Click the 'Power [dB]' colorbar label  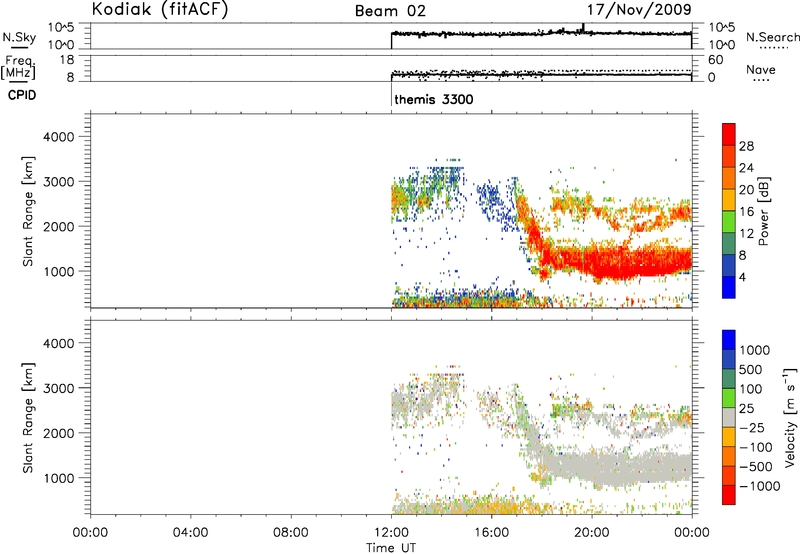pos(764,211)
